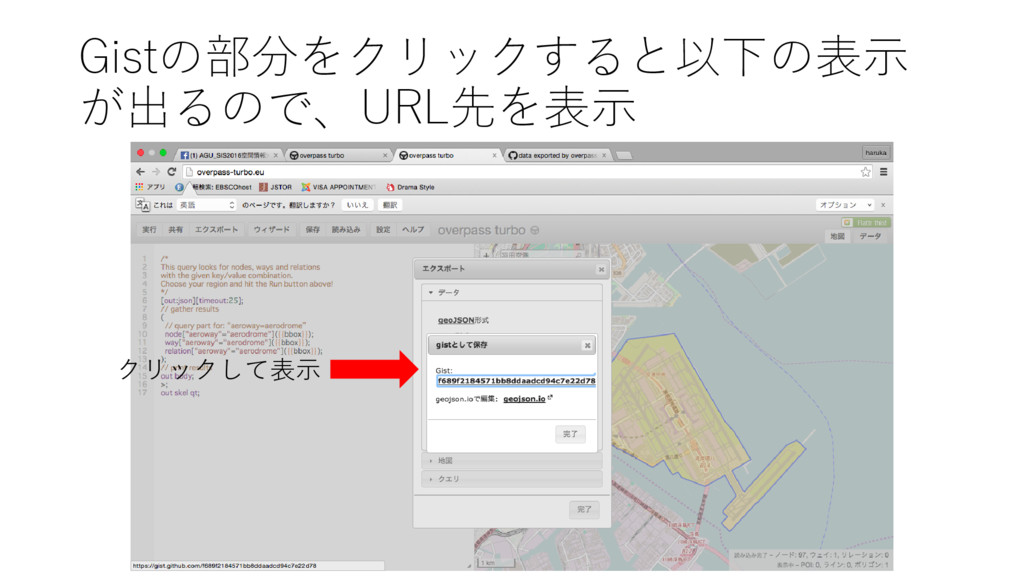Viewport: 1024px width, 576px height.
Task: Click the browser back arrow
Action: pos(140,172)
